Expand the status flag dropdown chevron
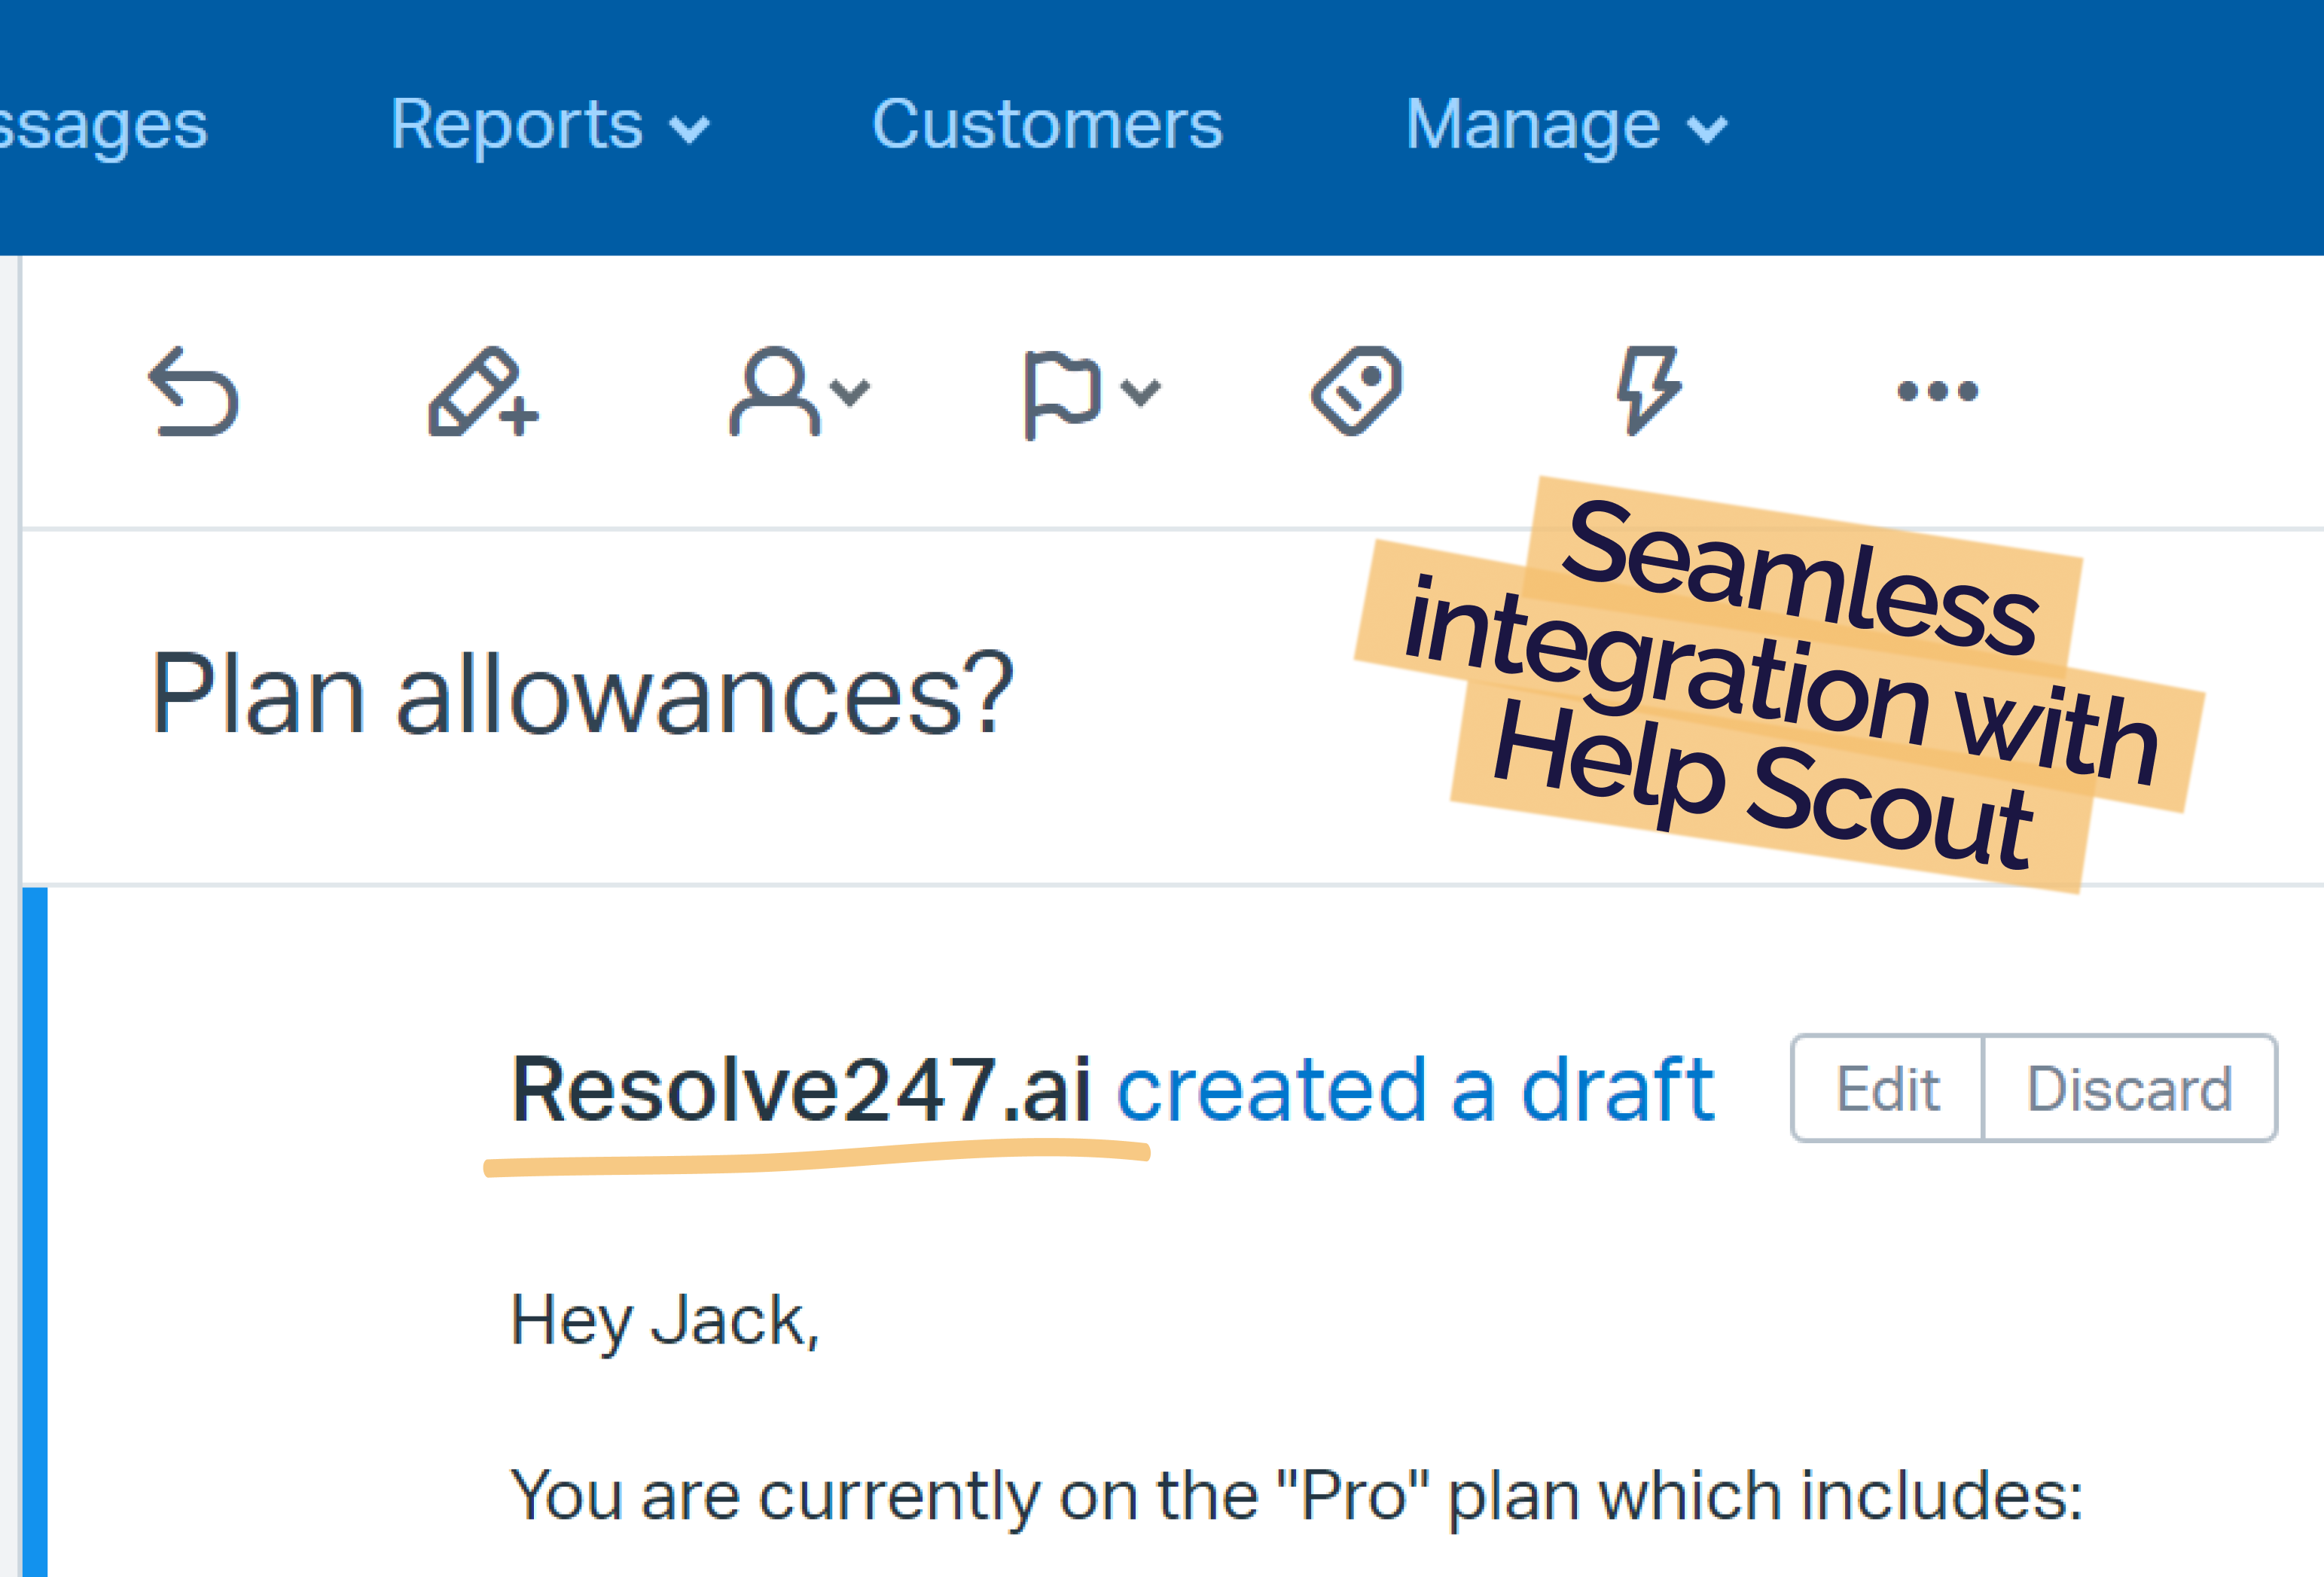The width and height of the screenshot is (2324, 1577). point(1141,392)
